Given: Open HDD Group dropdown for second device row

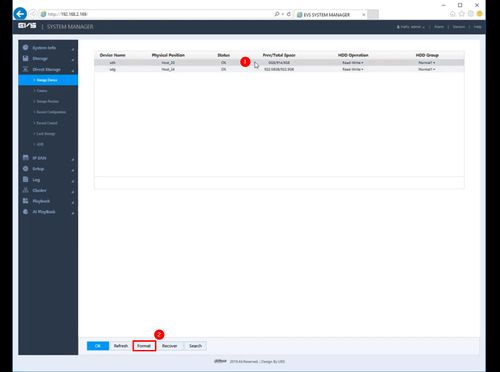Looking at the screenshot, I should click(427, 69).
